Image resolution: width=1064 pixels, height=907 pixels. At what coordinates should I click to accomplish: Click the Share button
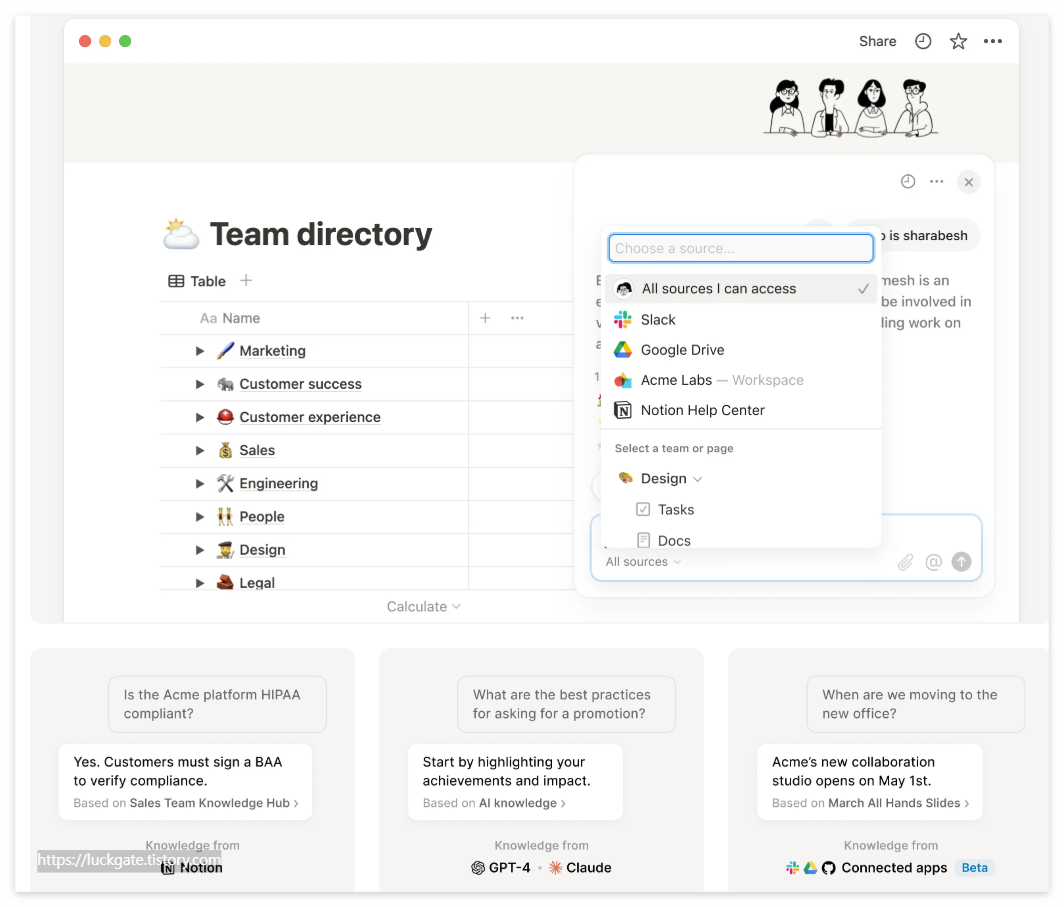coord(877,41)
